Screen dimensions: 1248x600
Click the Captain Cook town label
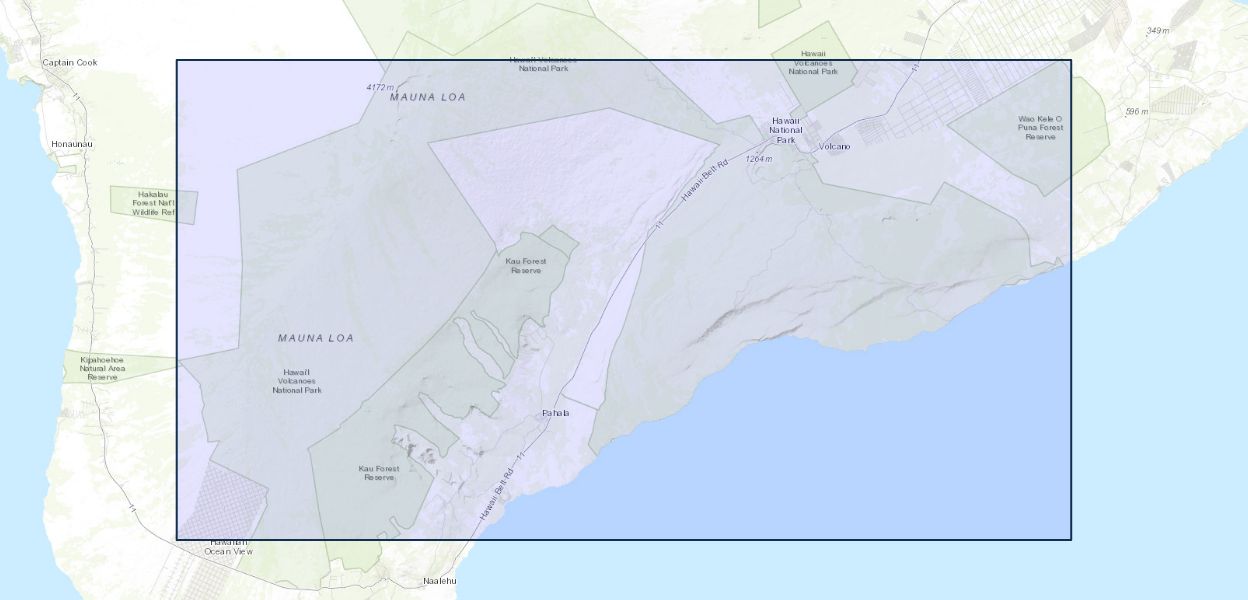[x=70, y=62]
